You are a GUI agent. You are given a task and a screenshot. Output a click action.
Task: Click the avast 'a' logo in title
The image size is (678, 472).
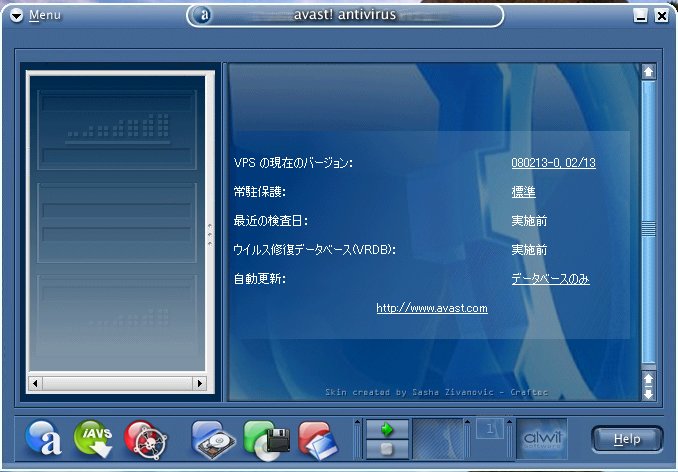(203, 15)
